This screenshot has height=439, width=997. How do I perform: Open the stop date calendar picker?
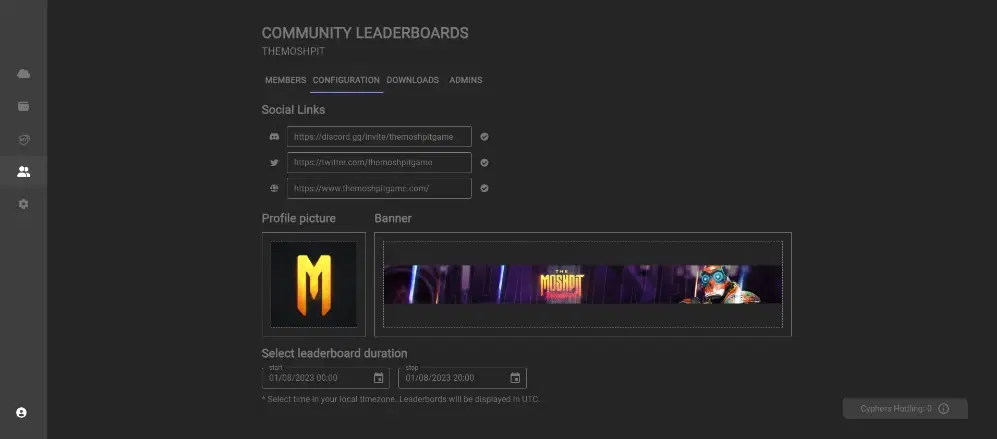coord(515,378)
